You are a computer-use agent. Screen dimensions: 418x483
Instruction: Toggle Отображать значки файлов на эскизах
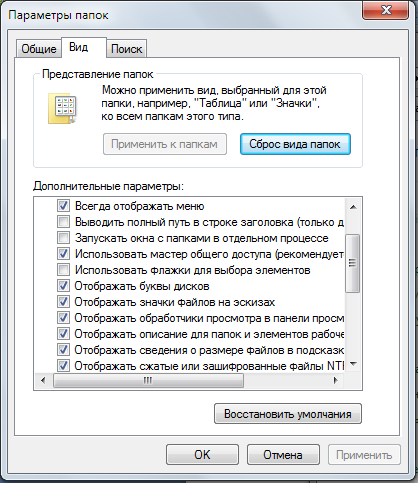click(x=63, y=302)
